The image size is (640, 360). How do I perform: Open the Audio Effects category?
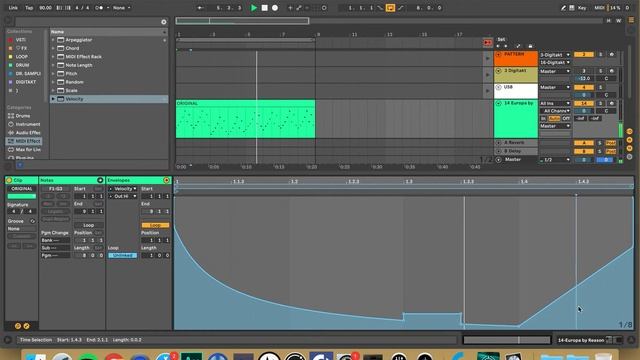[x=24, y=133]
